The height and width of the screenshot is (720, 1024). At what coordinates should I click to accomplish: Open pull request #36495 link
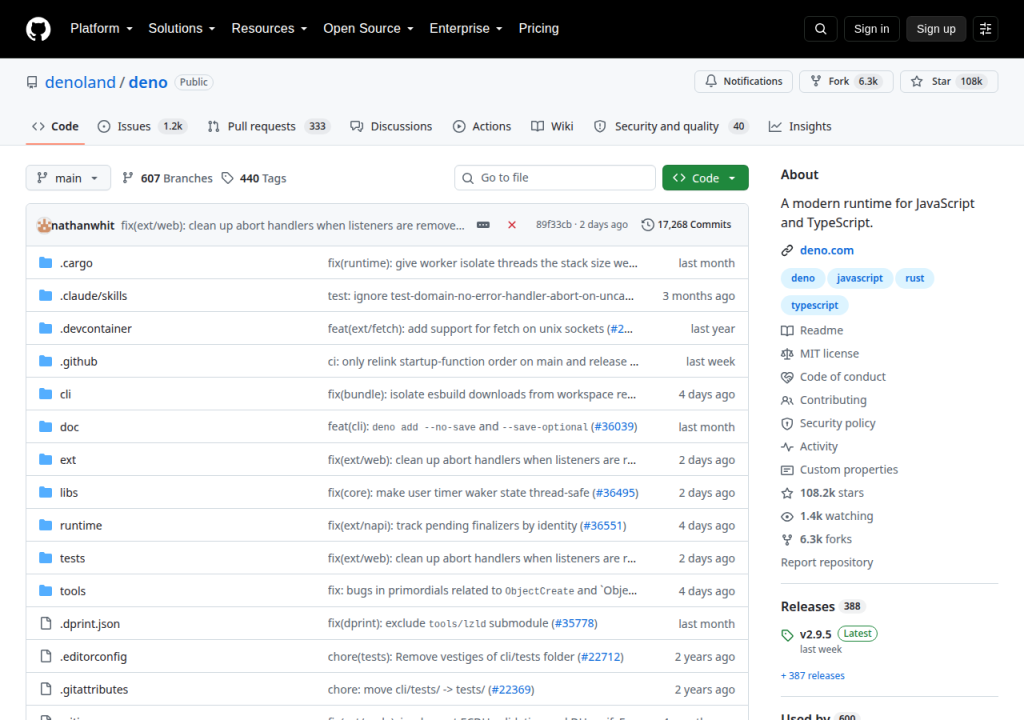click(615, 492)
